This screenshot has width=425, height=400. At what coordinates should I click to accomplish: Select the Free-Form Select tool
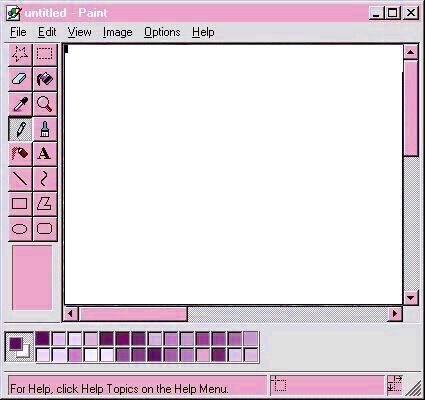click(x=20, y=54)
